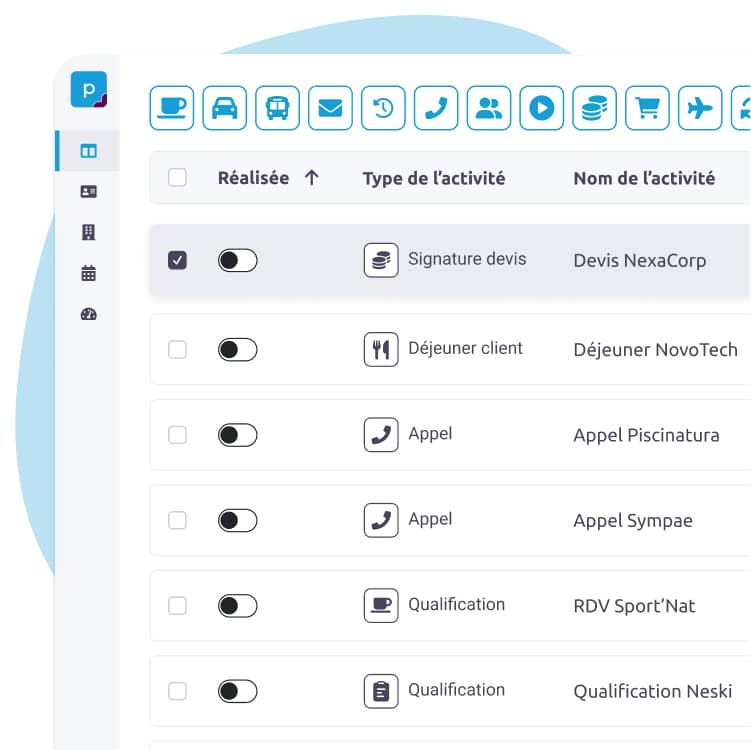The height and width of the screenshot is (750, 751).
Task: Click the coins stack filter icon
Action: [594, 108]
